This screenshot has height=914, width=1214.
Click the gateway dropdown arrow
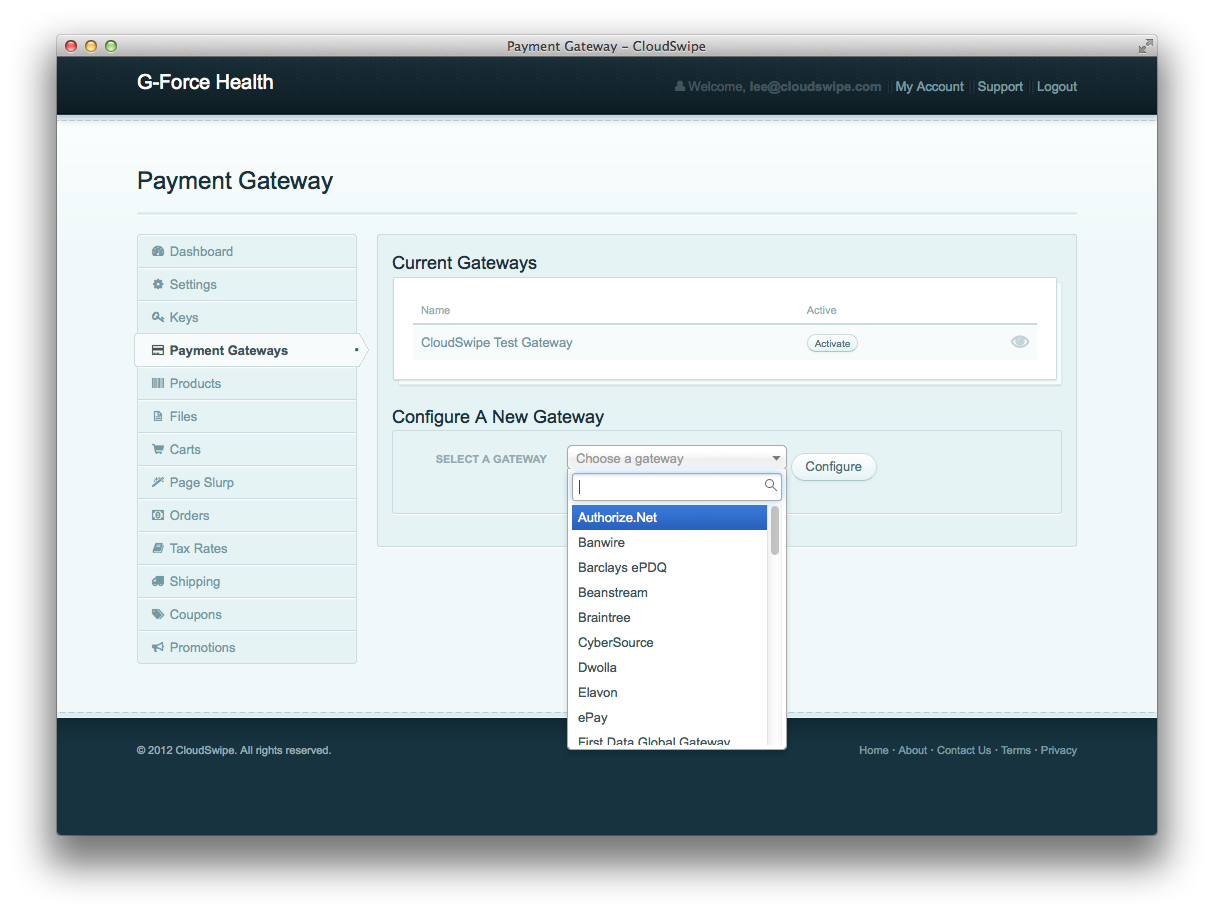coord(776,458)
